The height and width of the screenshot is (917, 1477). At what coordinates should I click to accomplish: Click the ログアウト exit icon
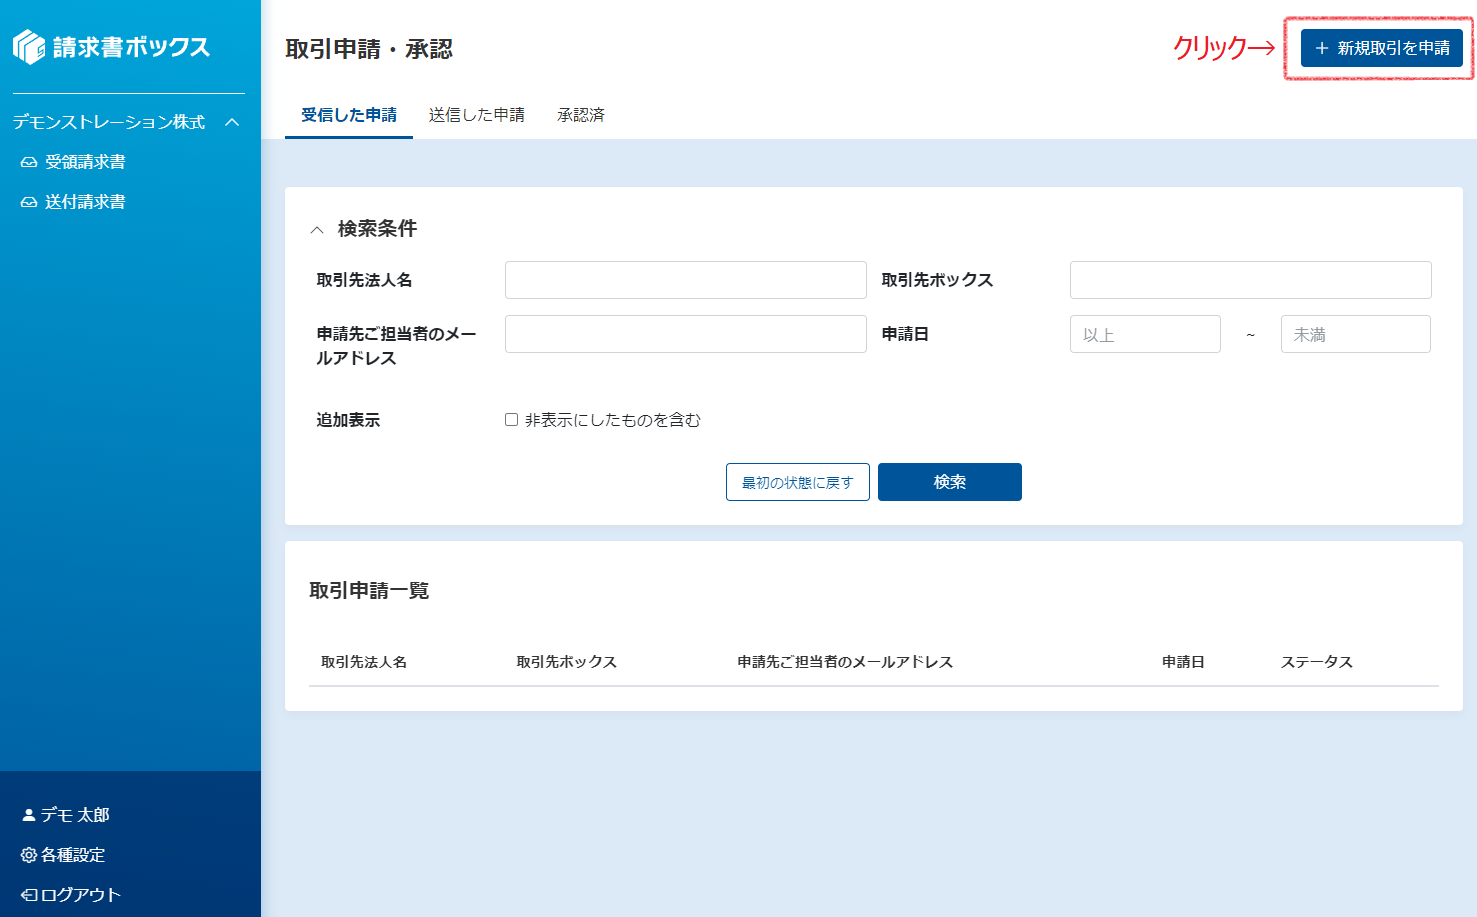(x=29, y=895)
